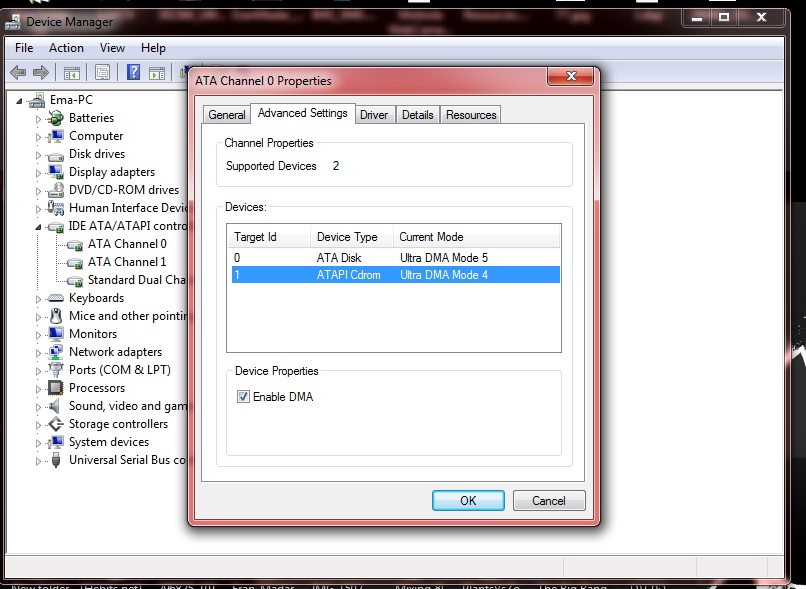The image size is (806, 589).
Task: Click the blue Help toolbar icon
Action: click(133, 72)
